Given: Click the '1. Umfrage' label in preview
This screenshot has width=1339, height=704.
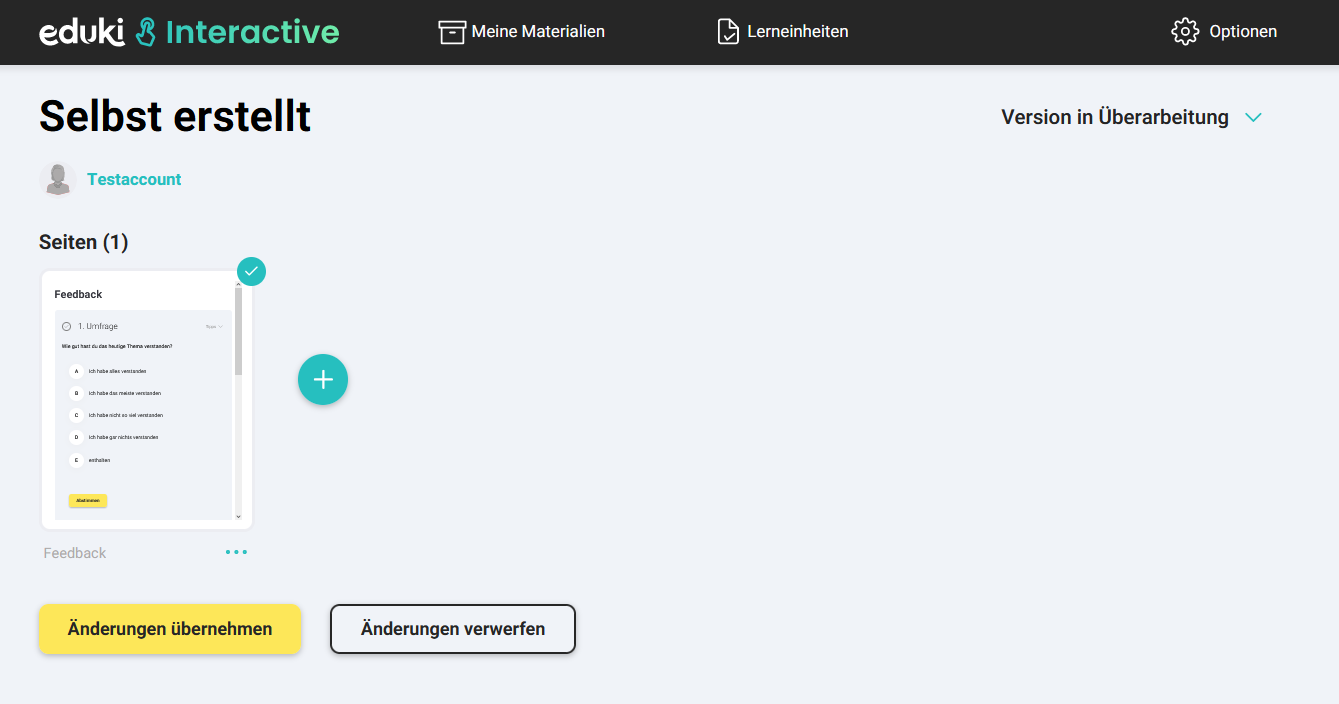Looking at the screenshot, I should pos(98,326).
